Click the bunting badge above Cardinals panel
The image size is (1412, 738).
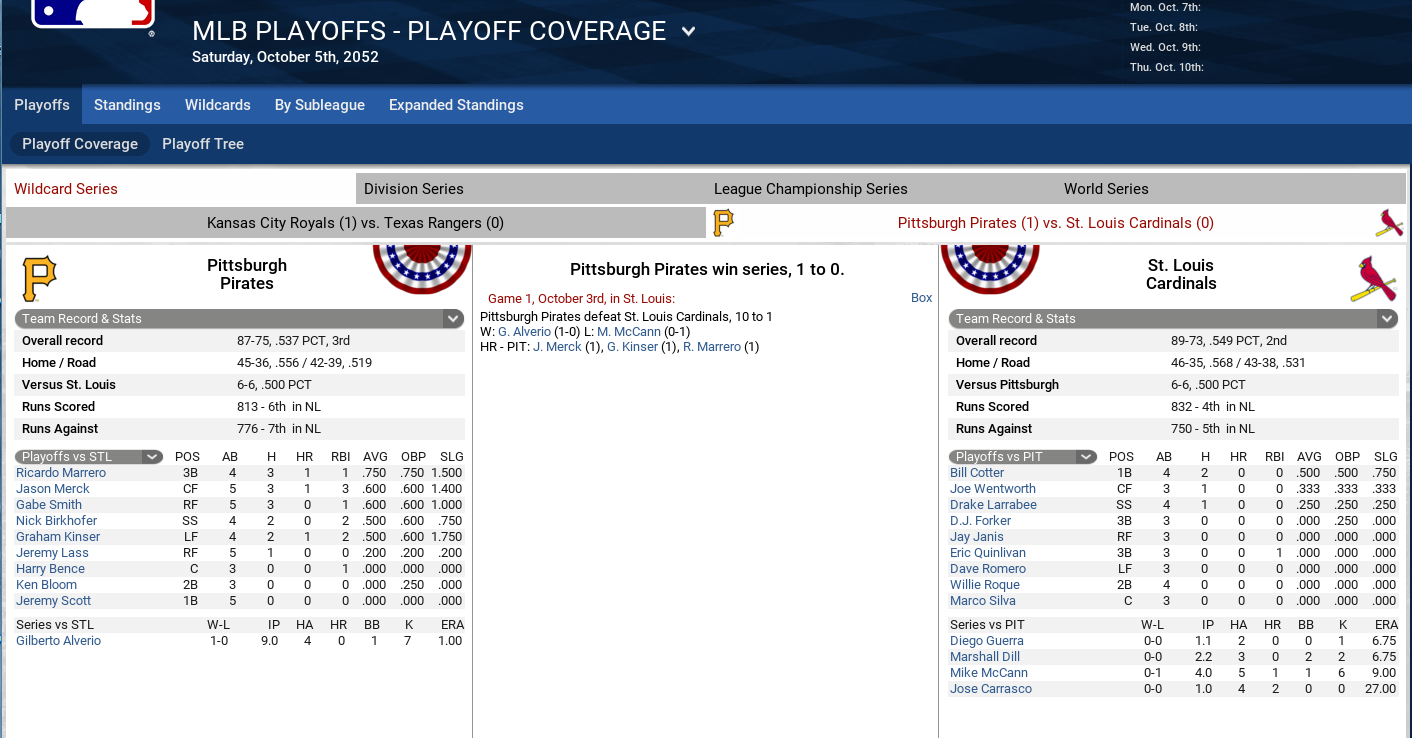coord(990,268)
